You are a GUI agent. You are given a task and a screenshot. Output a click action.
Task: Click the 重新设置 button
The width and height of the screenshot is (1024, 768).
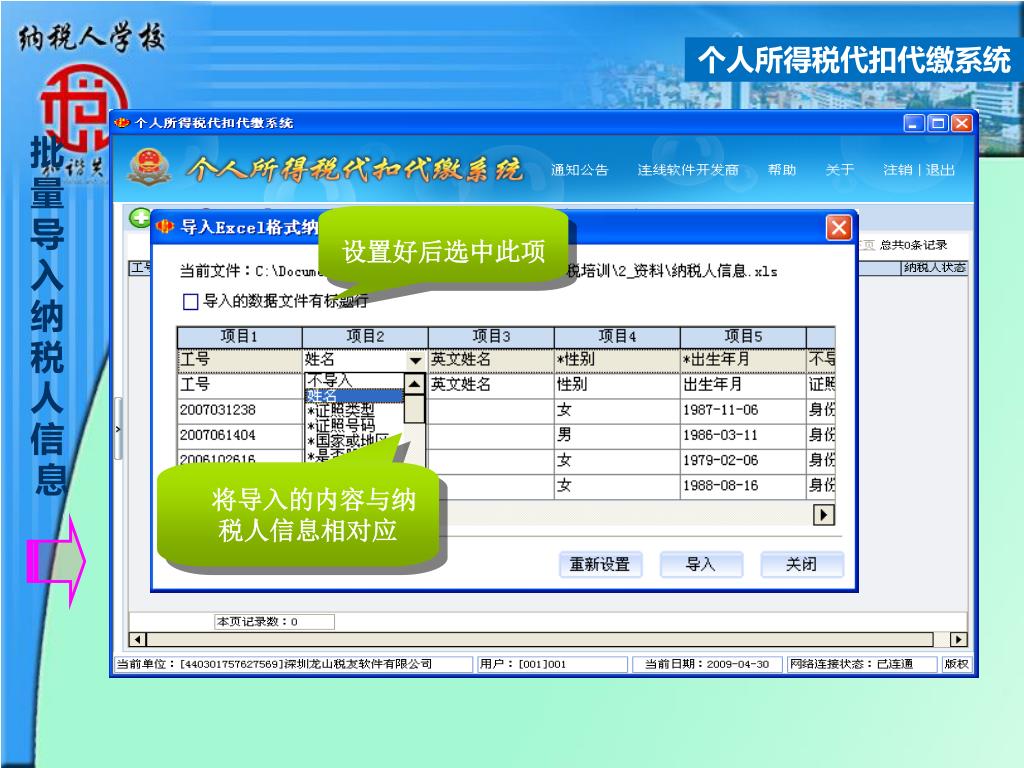click(x=600, y=564)
